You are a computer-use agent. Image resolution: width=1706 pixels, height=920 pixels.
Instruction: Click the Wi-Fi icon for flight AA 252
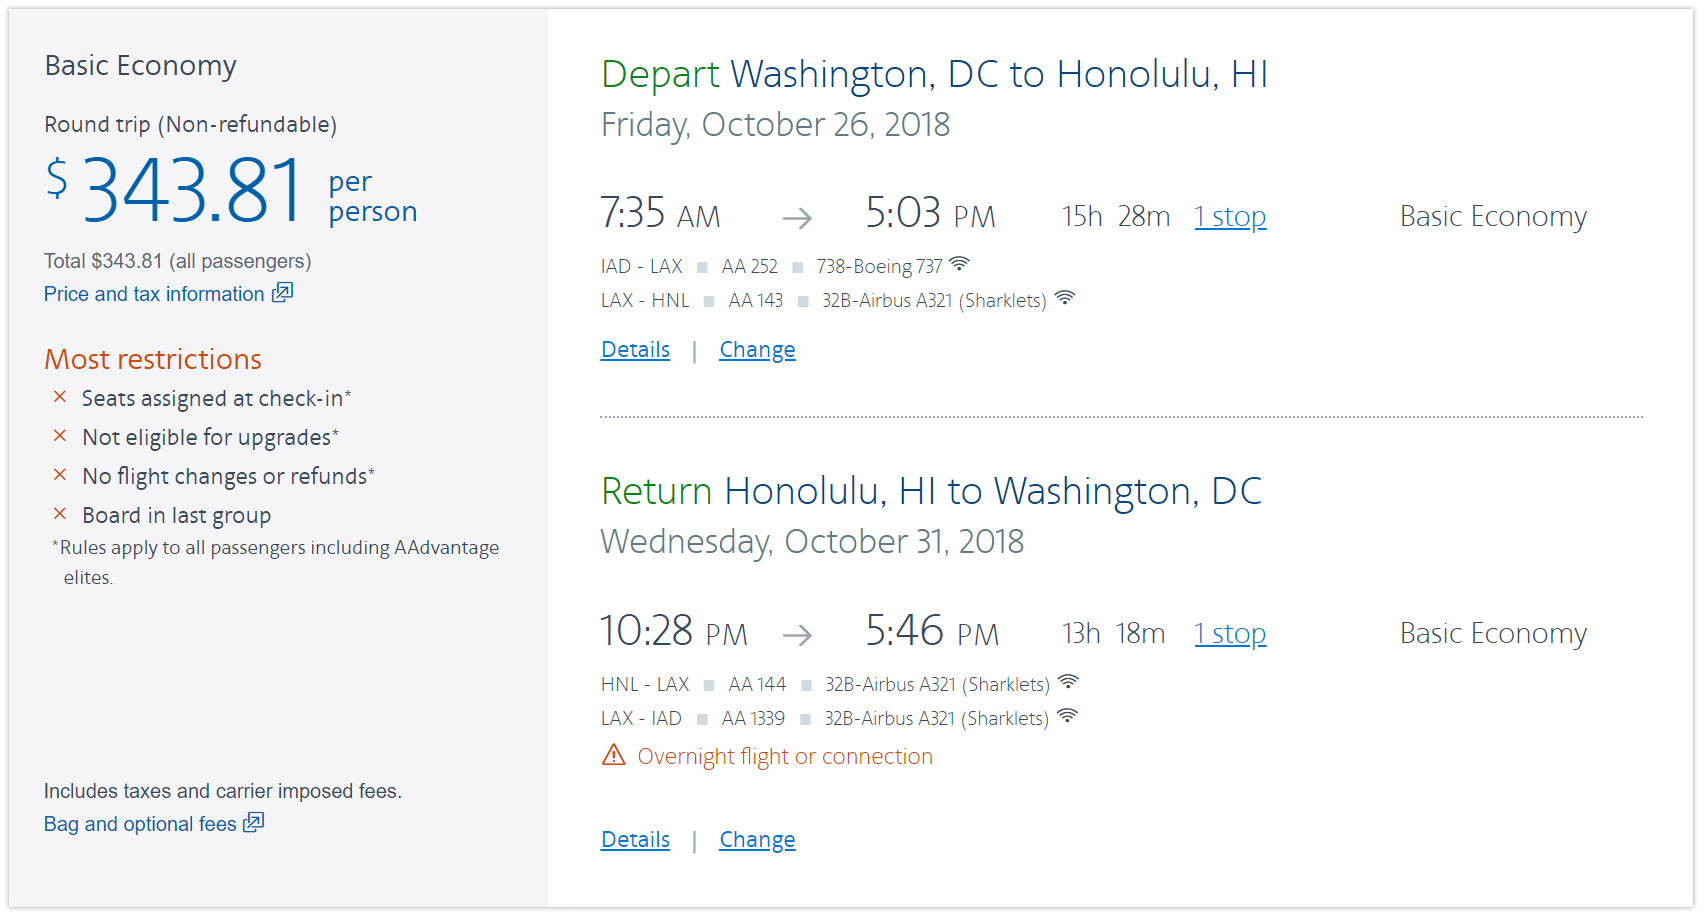959,264
